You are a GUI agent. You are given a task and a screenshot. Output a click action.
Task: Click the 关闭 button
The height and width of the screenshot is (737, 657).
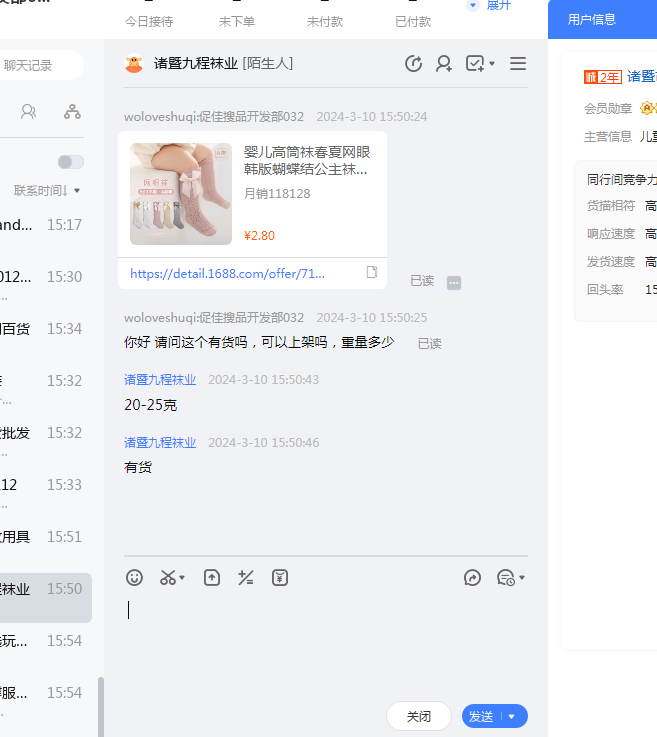[418, 716]
